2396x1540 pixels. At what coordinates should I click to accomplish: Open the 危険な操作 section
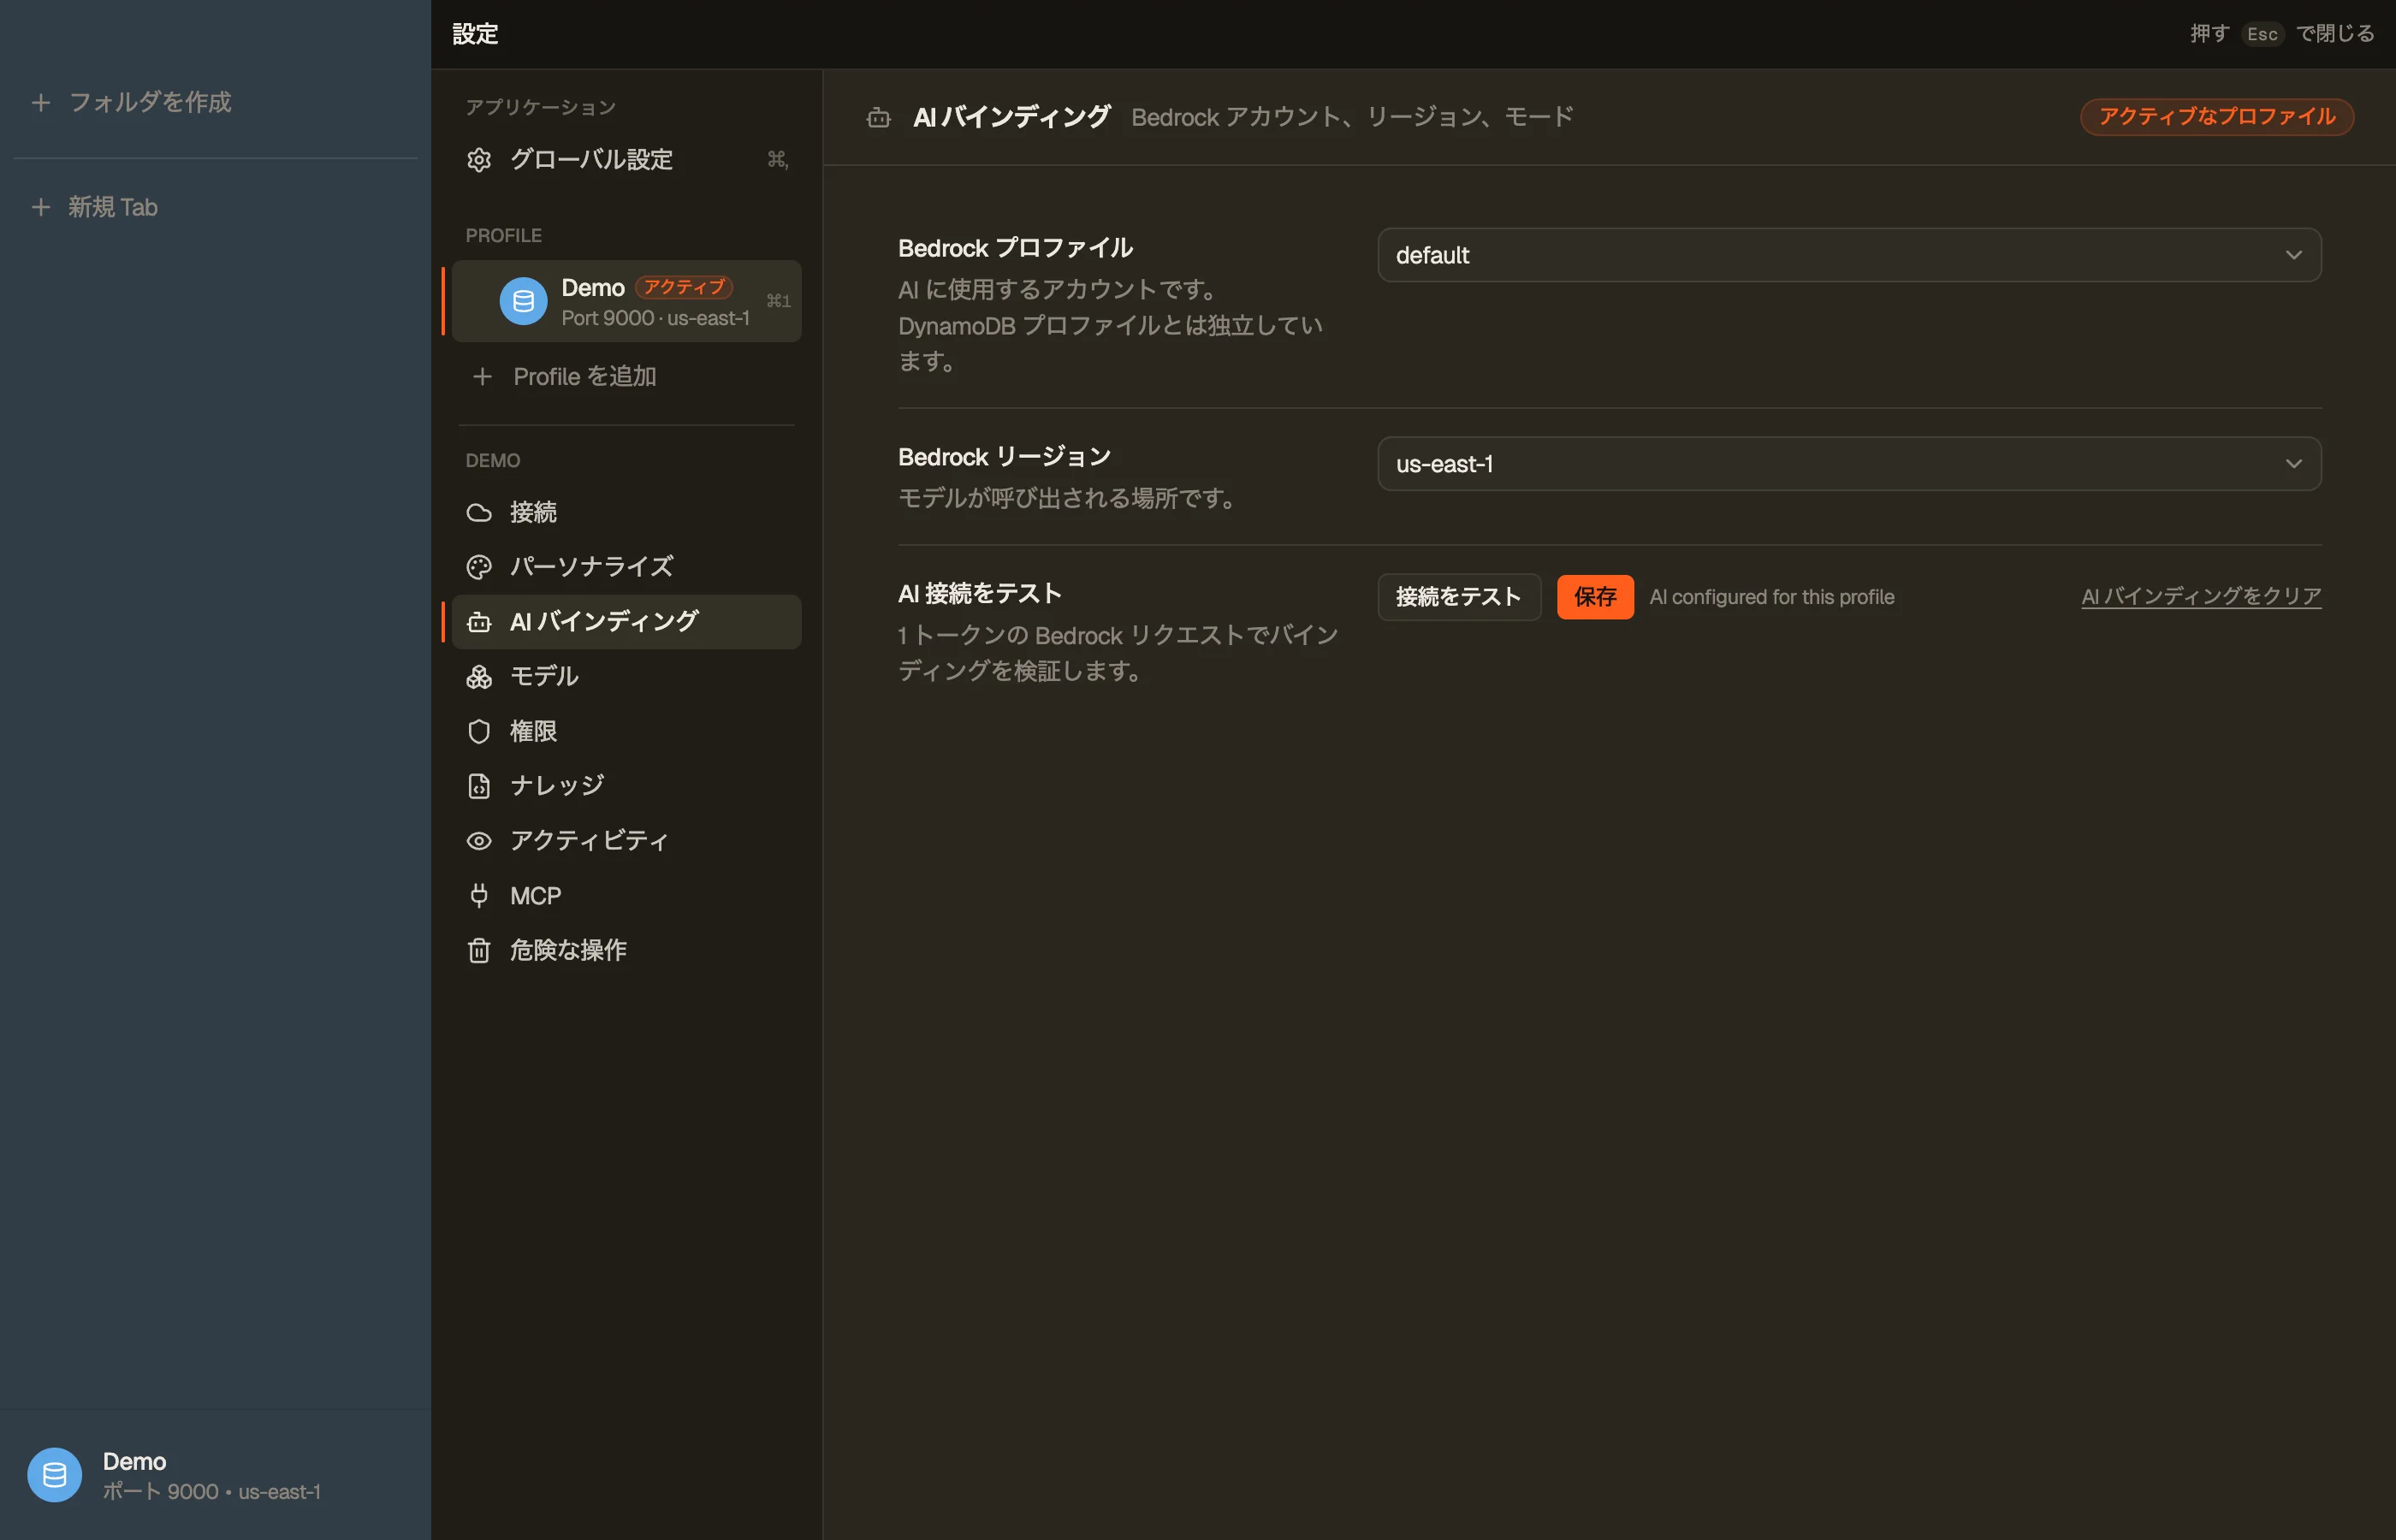pos(627,950)
